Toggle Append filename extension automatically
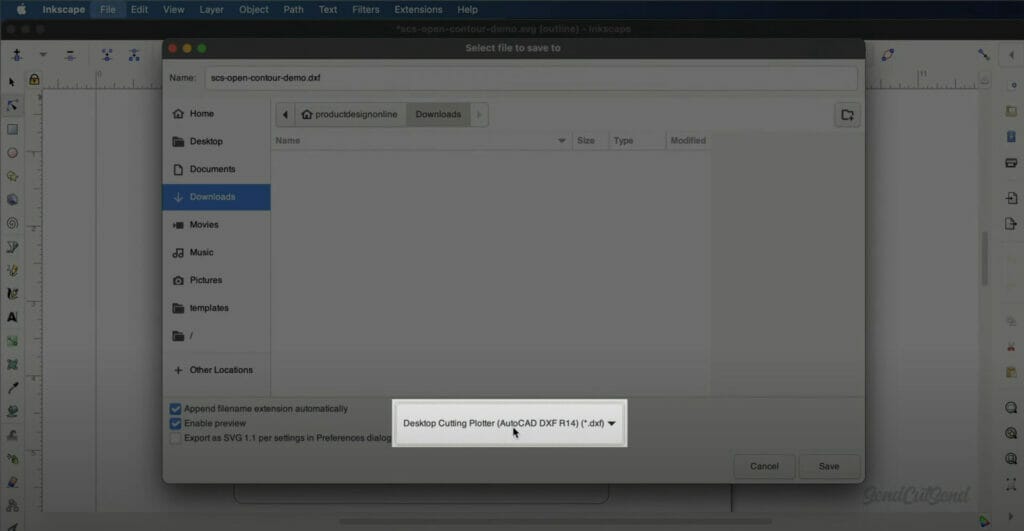This screenshot has width=1024, height=531. click(x=176, y=409)
